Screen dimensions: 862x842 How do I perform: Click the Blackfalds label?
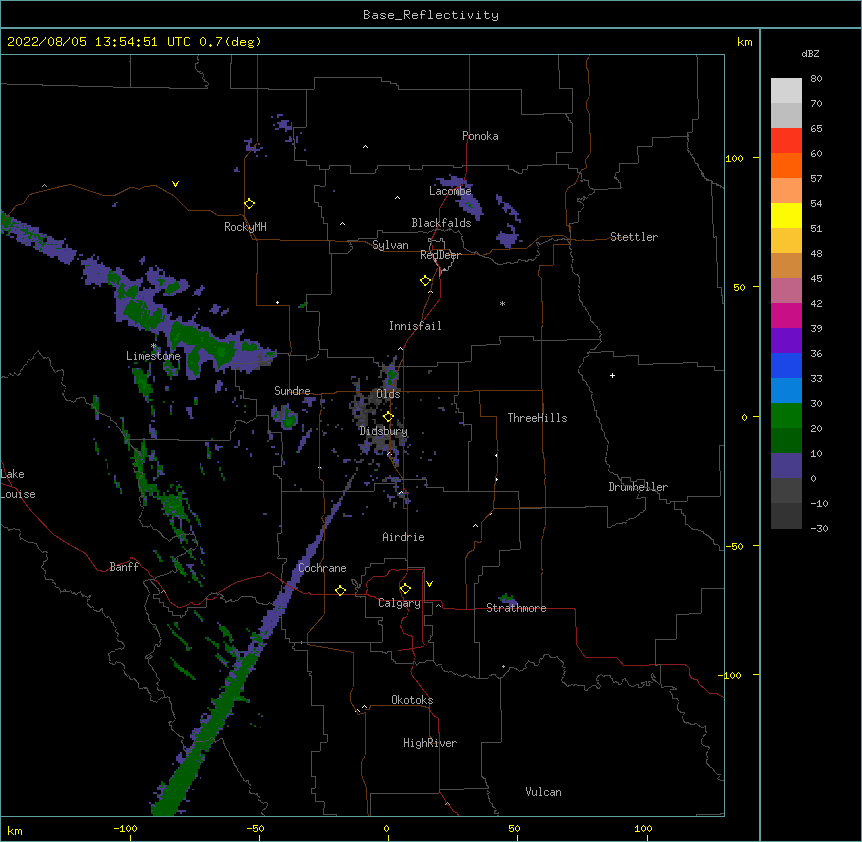tap(441, 223)
